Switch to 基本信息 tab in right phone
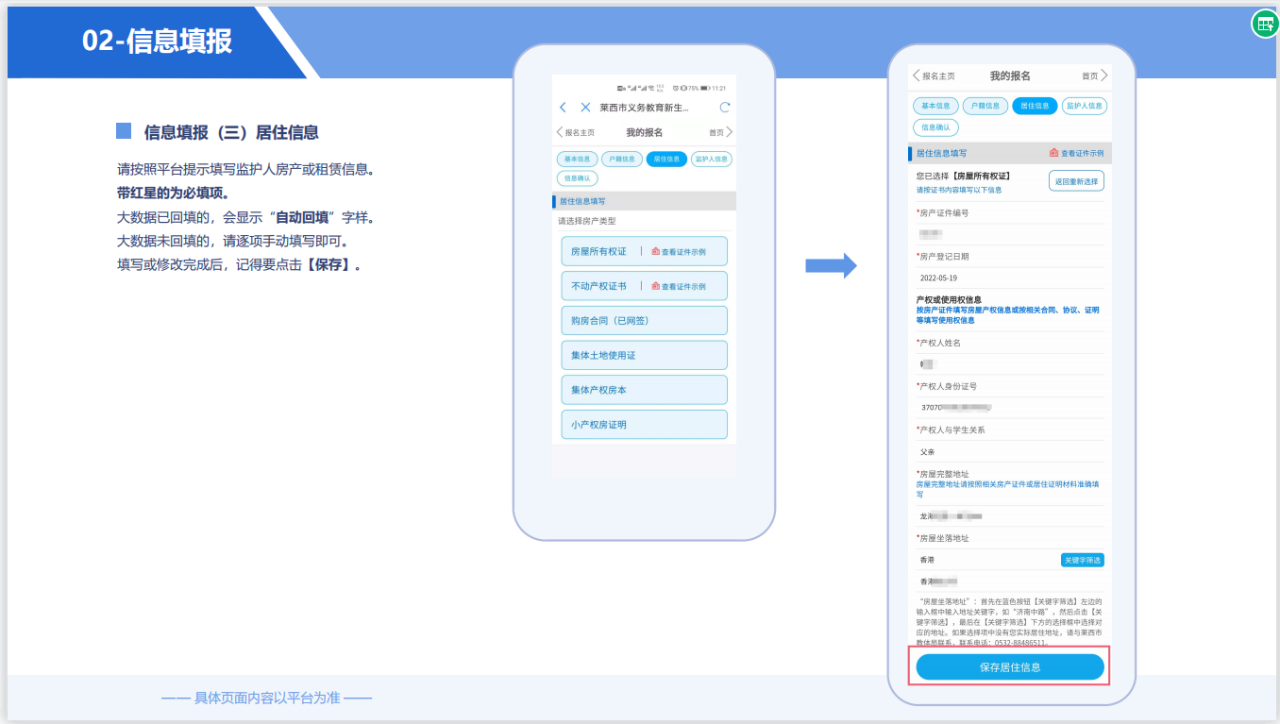Viewport: 1280px width, 724px height. [x=935, y=106]
